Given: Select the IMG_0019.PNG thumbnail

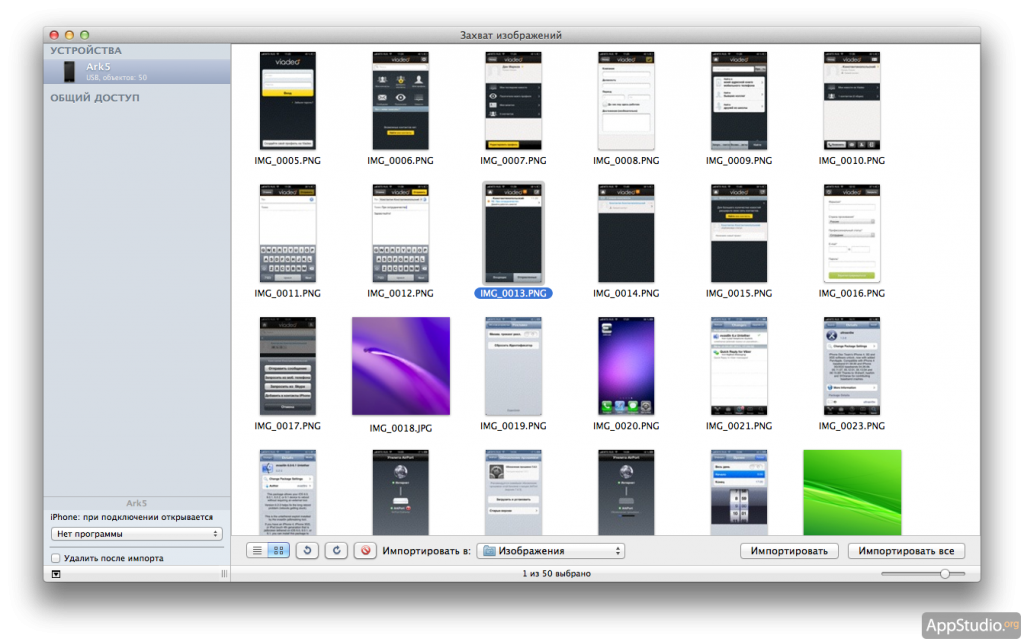Looking at the screenshot, I should click(513, 366).
